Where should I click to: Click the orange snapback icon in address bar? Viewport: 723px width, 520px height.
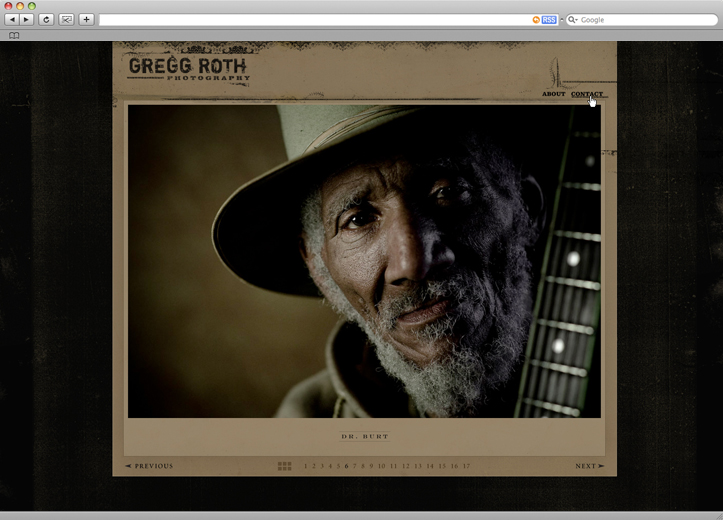(x=536, y=20)
